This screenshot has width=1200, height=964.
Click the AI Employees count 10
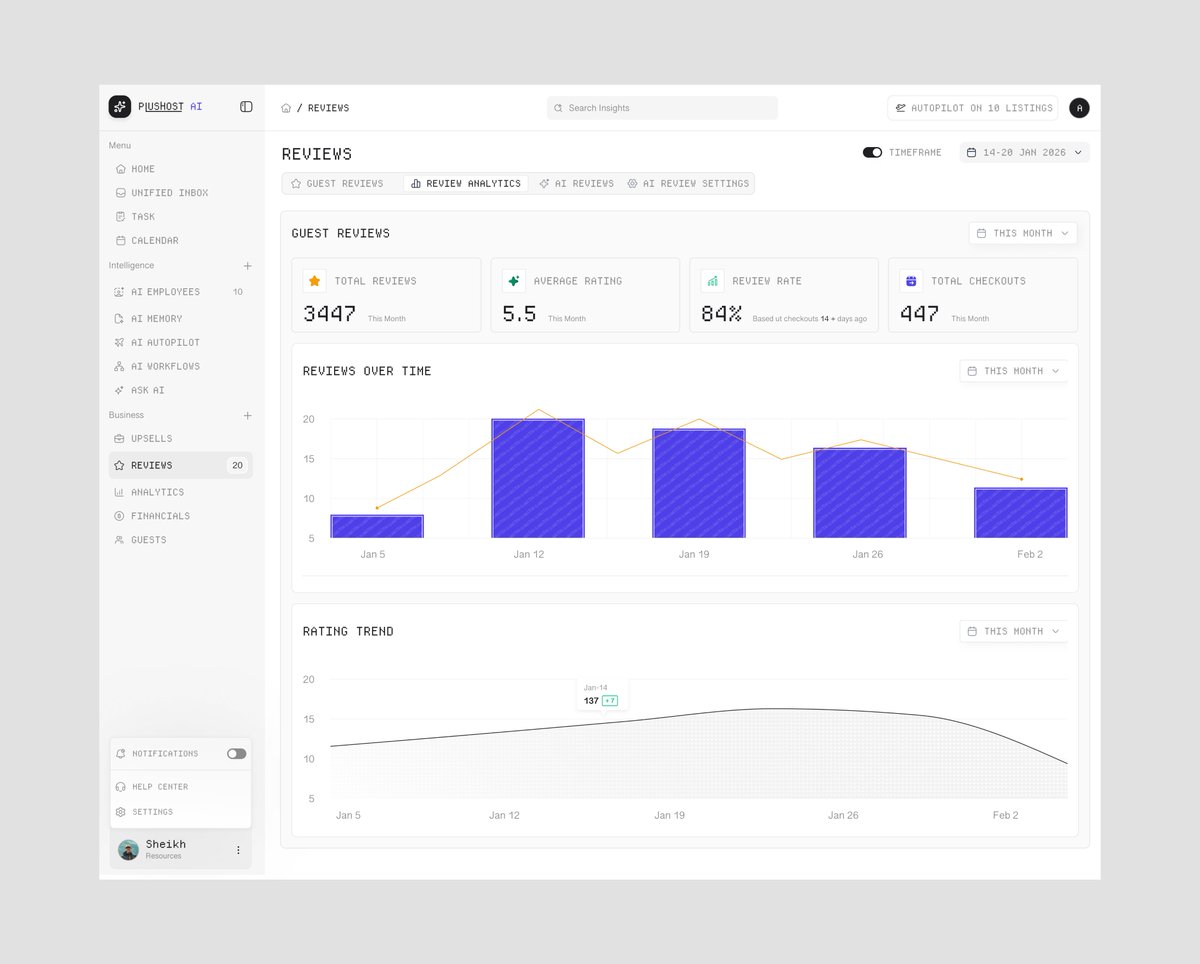click(x=238, y=292)
